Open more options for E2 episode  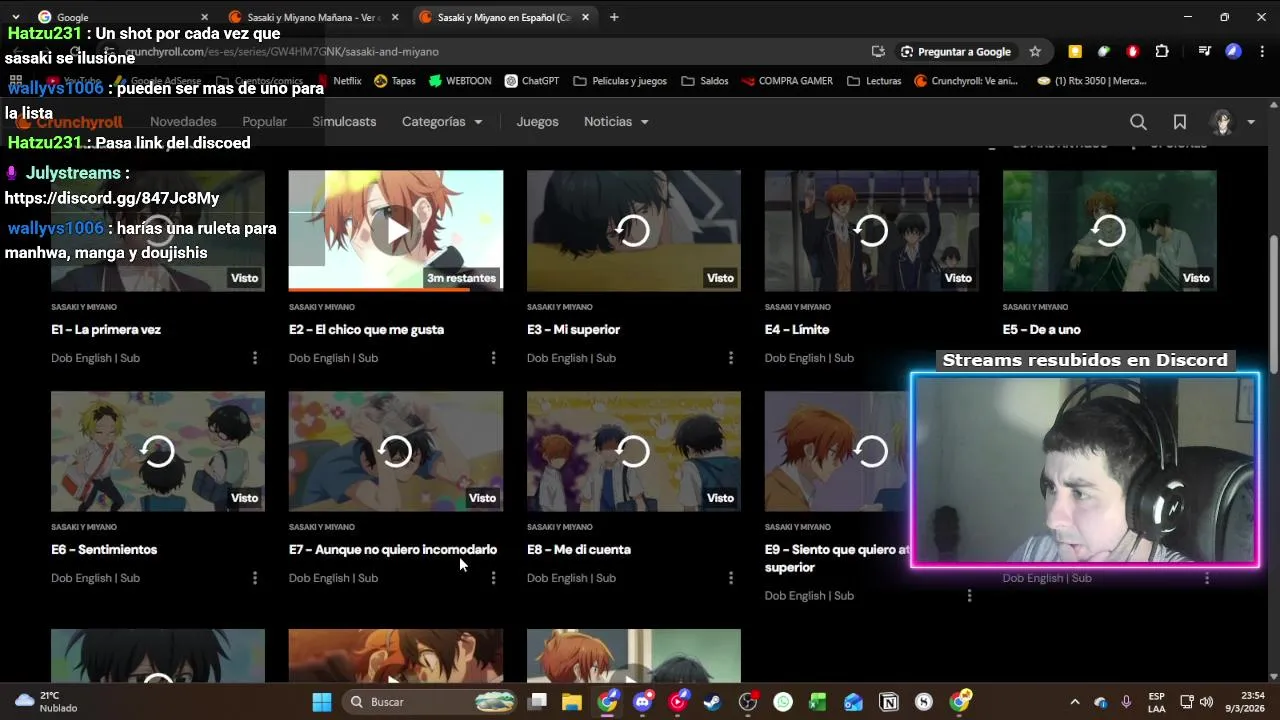tap(493, 358)
